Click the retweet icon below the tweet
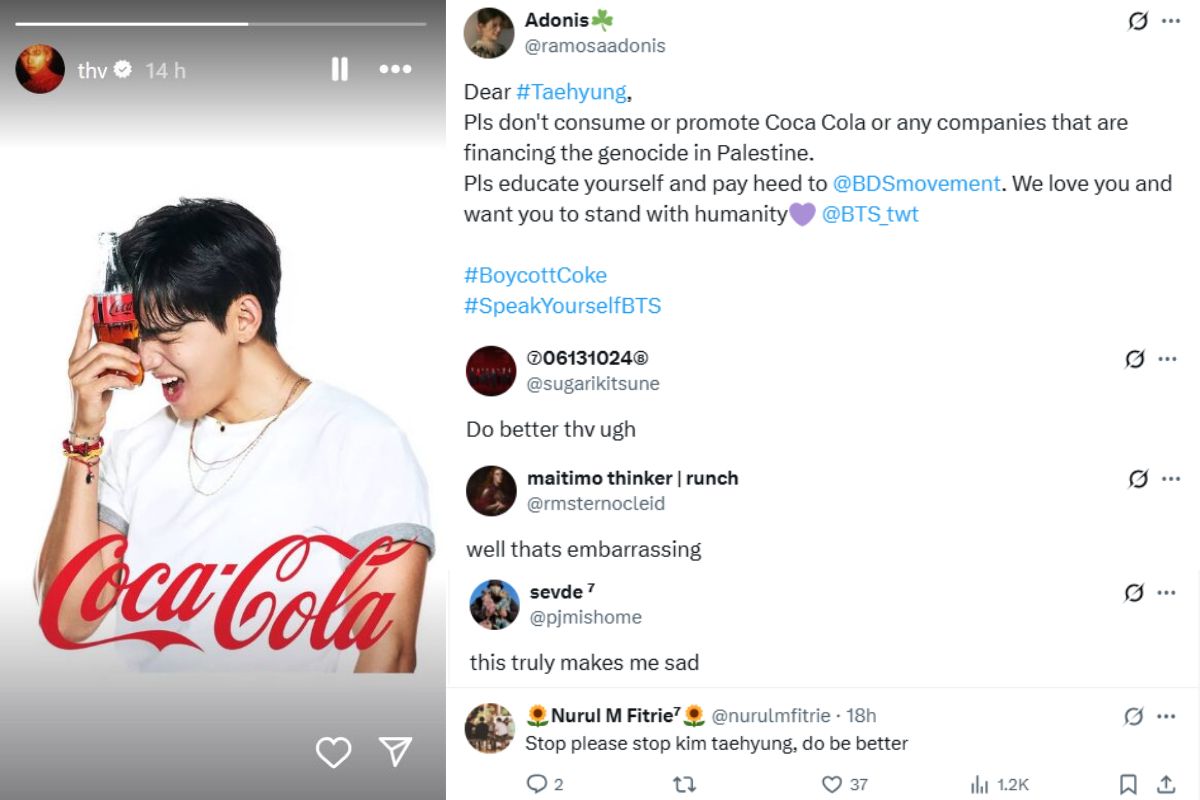The image size is (1200, 800). coord(685,784)
